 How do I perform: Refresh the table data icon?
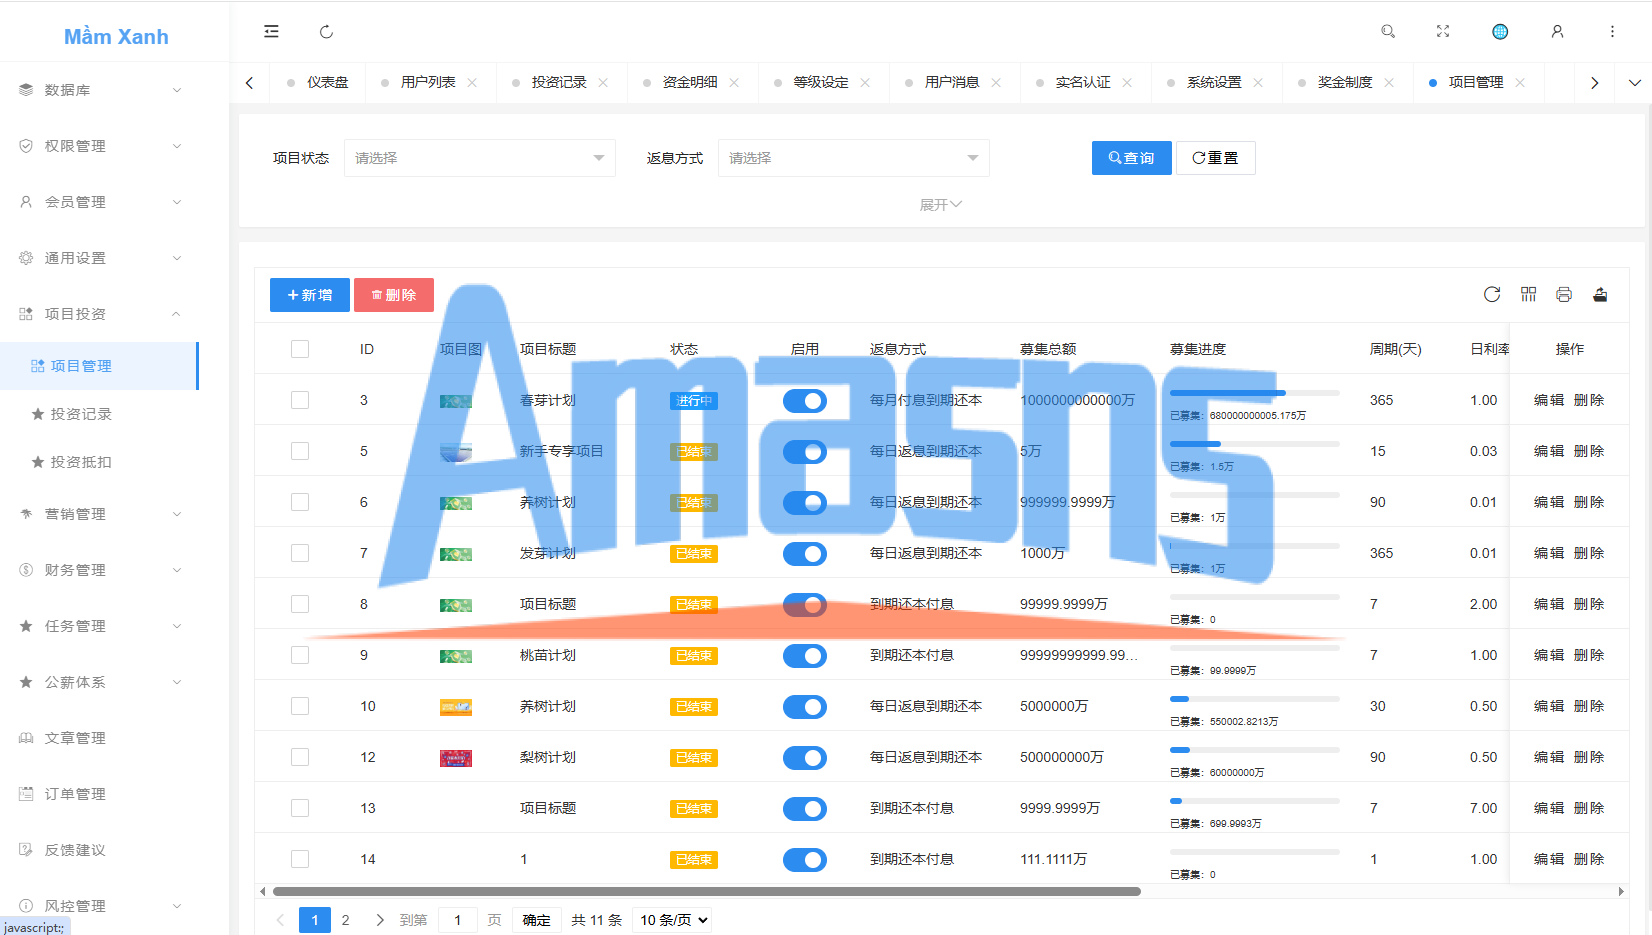pyautogui.click(x=1492, y=294)
